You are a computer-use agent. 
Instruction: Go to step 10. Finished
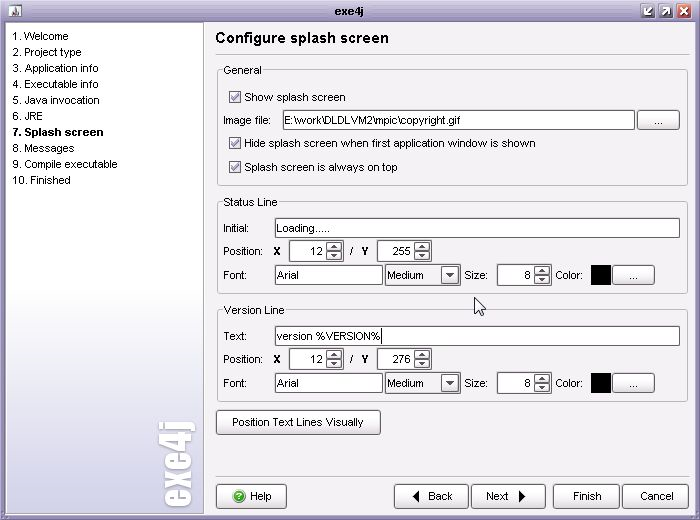(x=42, y=180)
